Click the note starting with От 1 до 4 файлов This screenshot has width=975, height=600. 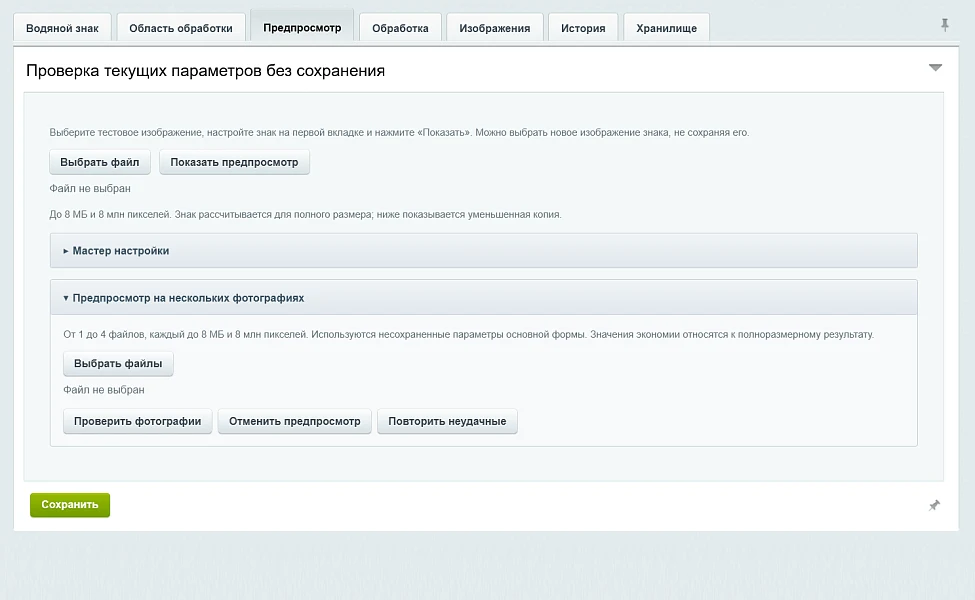468,335
